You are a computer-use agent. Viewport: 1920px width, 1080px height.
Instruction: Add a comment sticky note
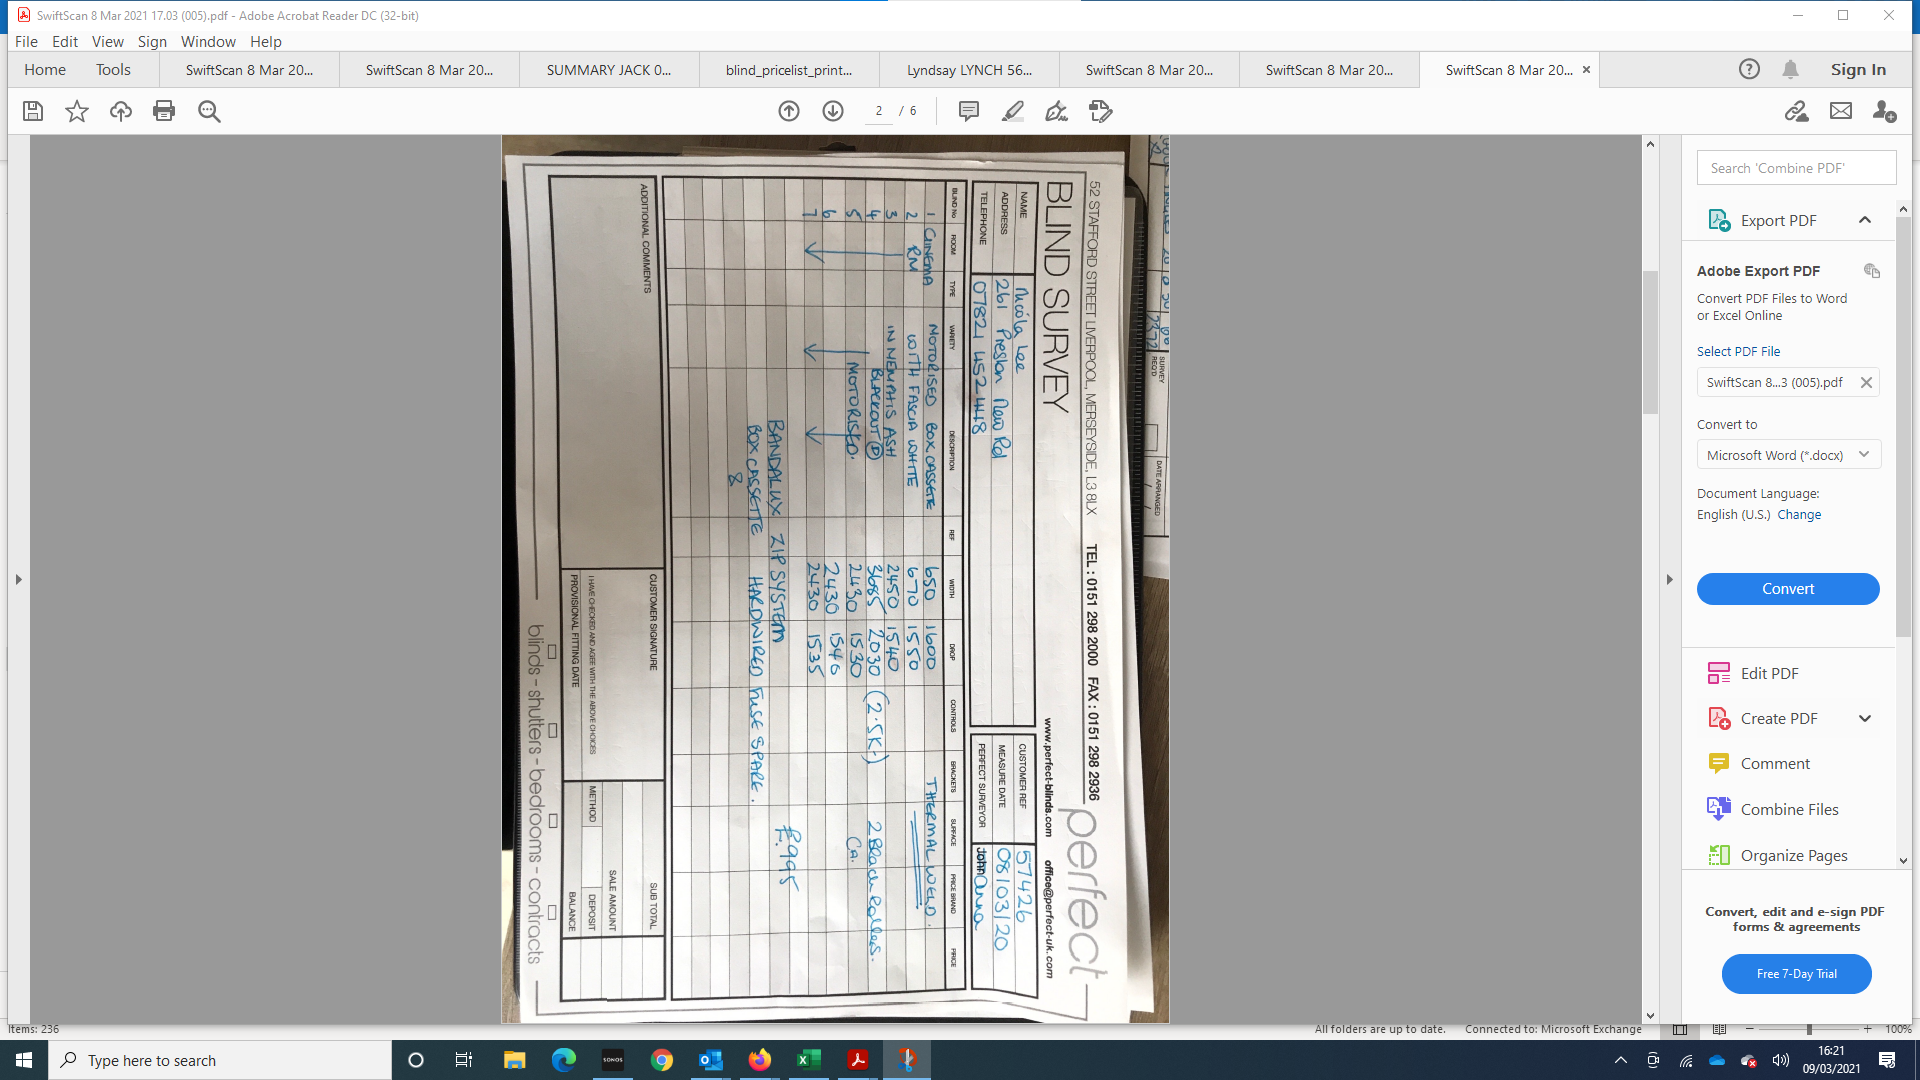pos(968,111)
